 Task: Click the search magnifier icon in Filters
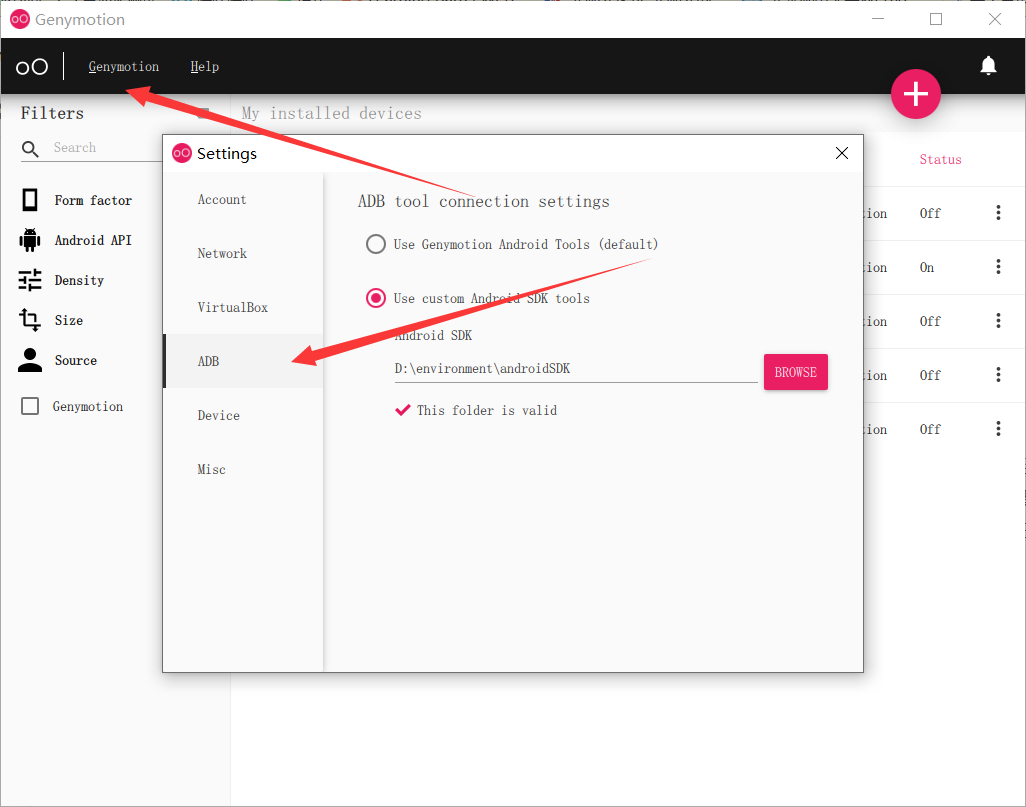(30, 149)
